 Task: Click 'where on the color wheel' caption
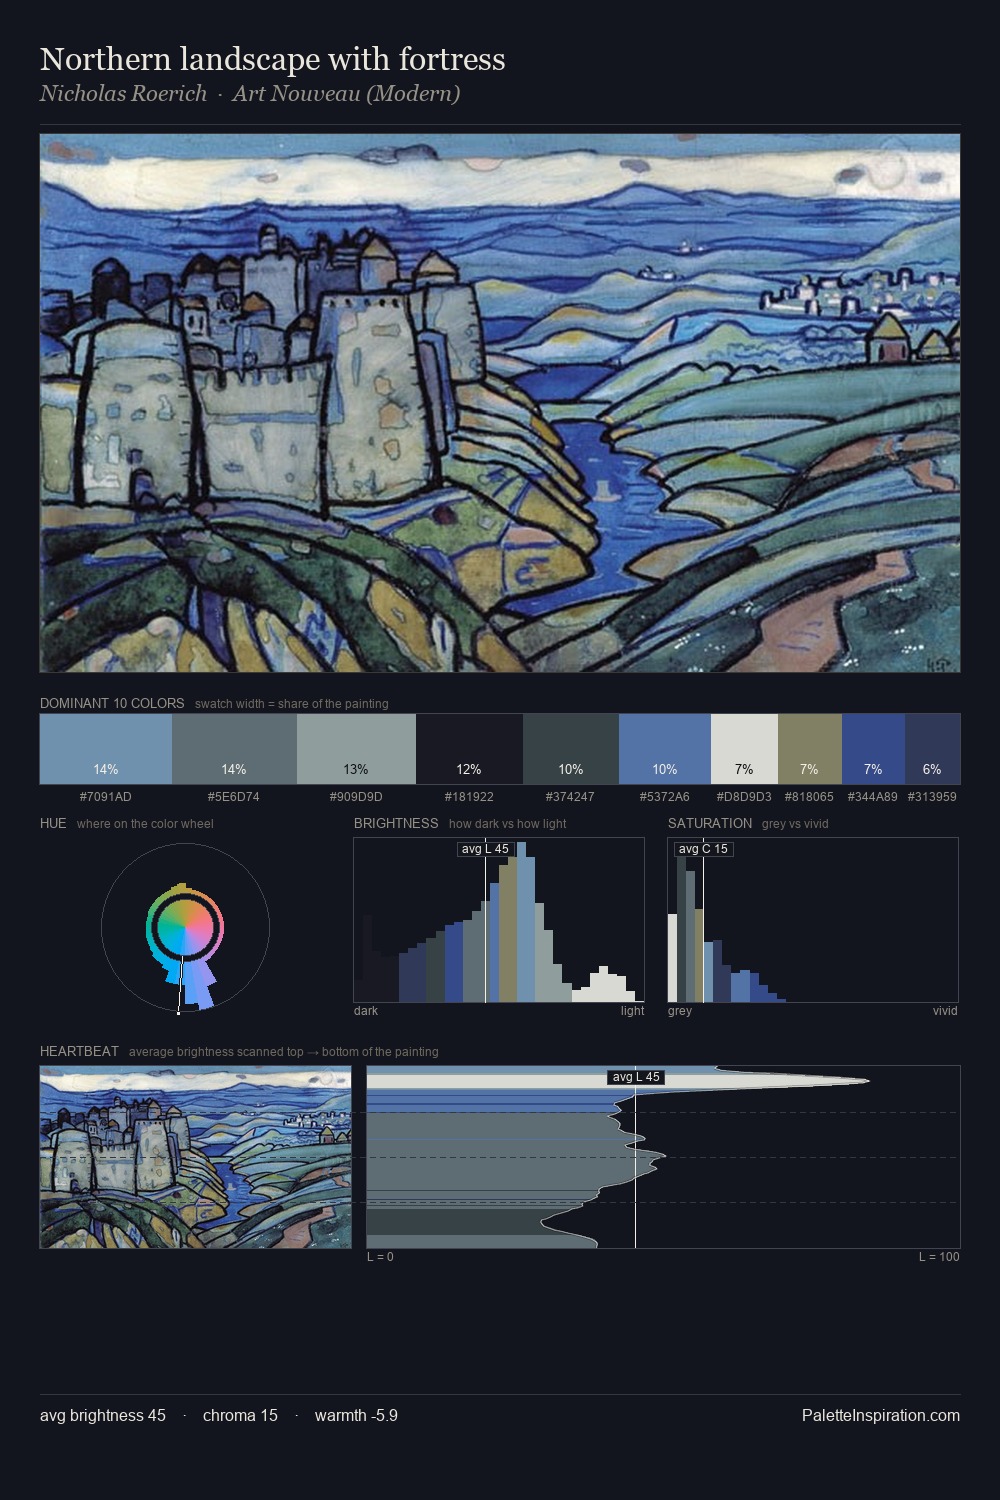point(145,823)
